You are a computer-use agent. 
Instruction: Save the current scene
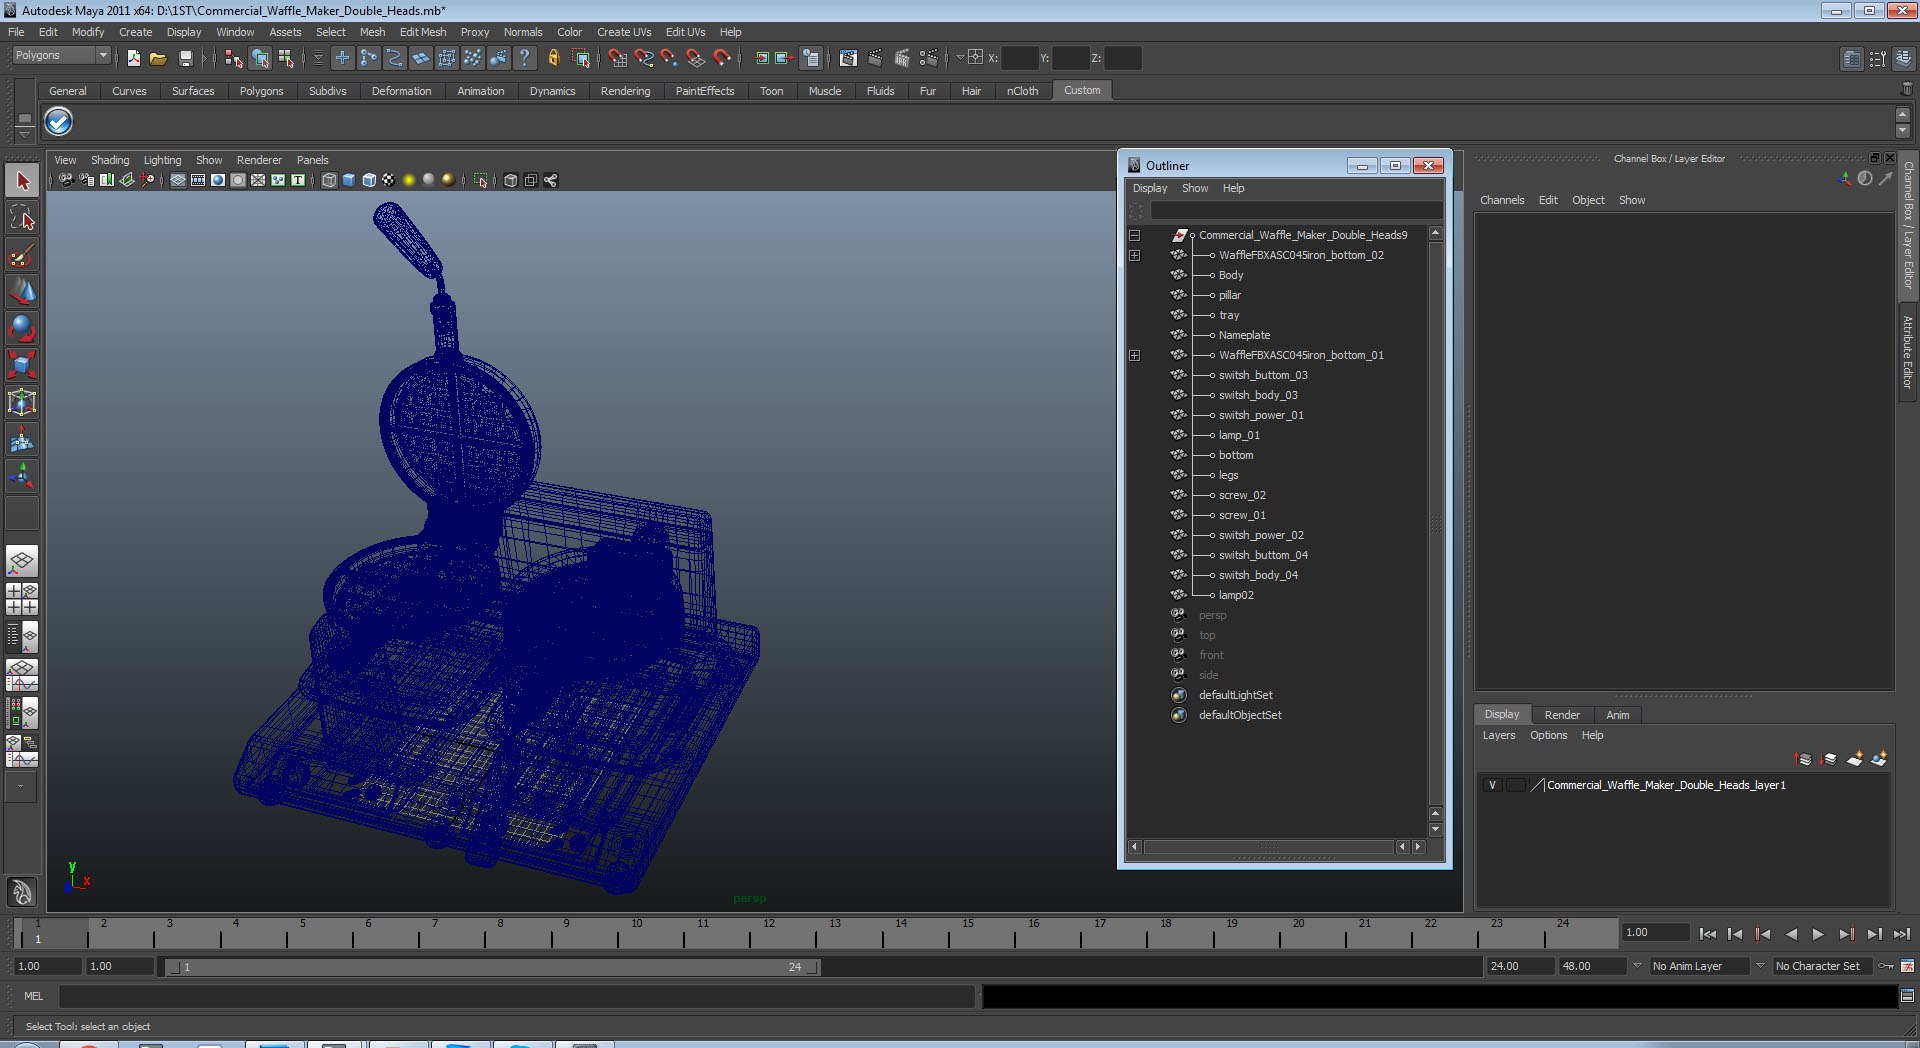pos(185,58)
